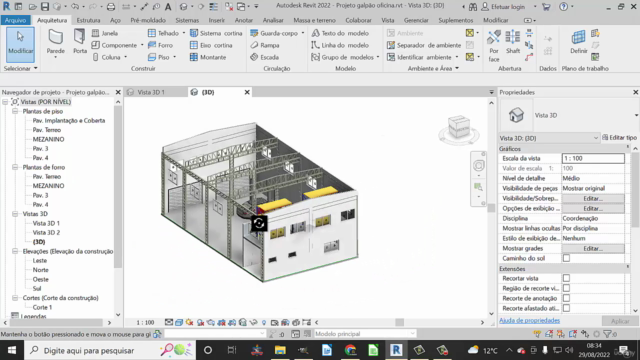Open the Gerenciar ribbon tab
This screenshot has width=640, height=360.
416,20
